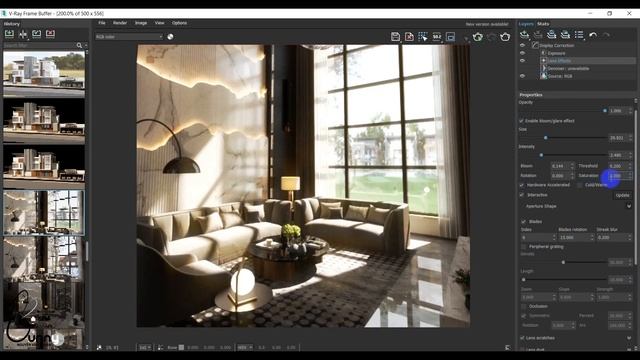Click the render last teapot icon
The height and width of the screenshot is (360, 640).
click(505, 37)
